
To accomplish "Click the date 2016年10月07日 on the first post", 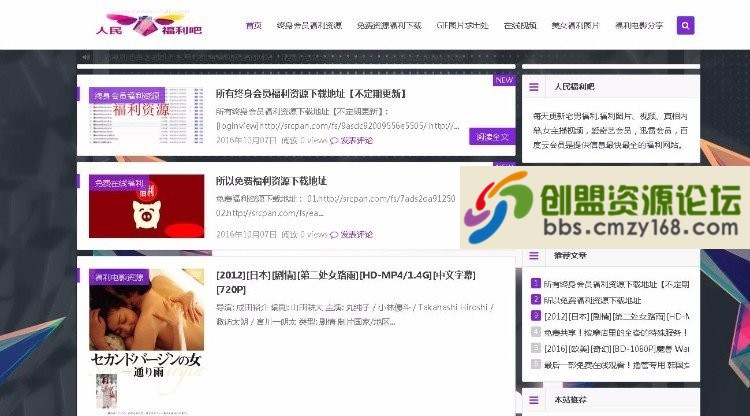I will (246, 141).
